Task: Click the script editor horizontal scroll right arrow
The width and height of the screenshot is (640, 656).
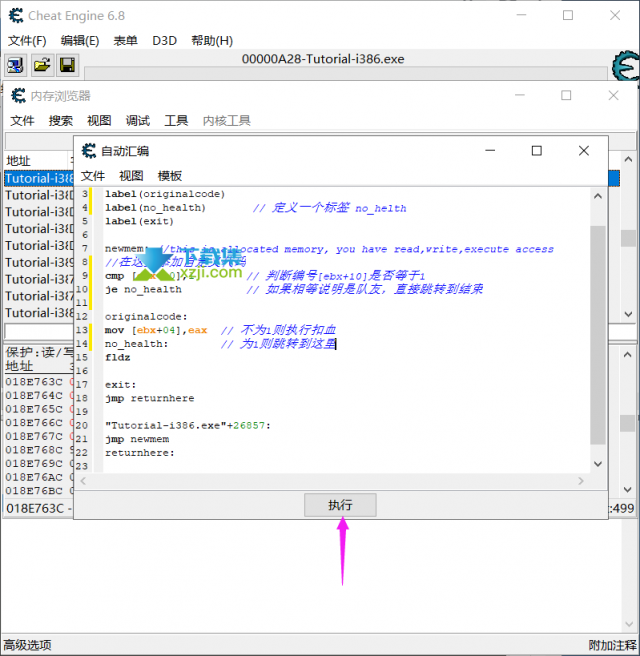Action: [x=581, y=481]
